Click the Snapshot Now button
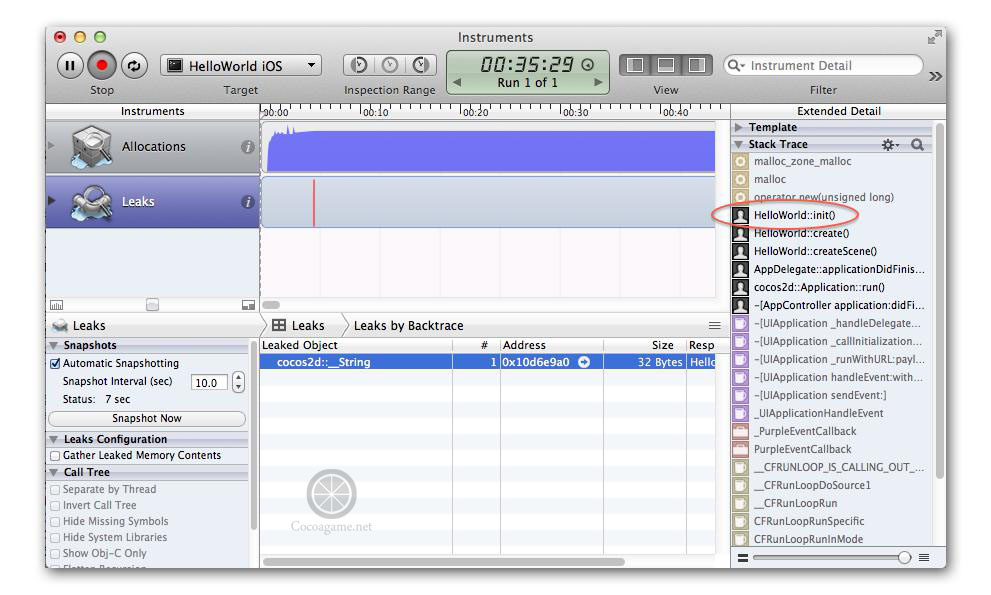 click(146, 419)
